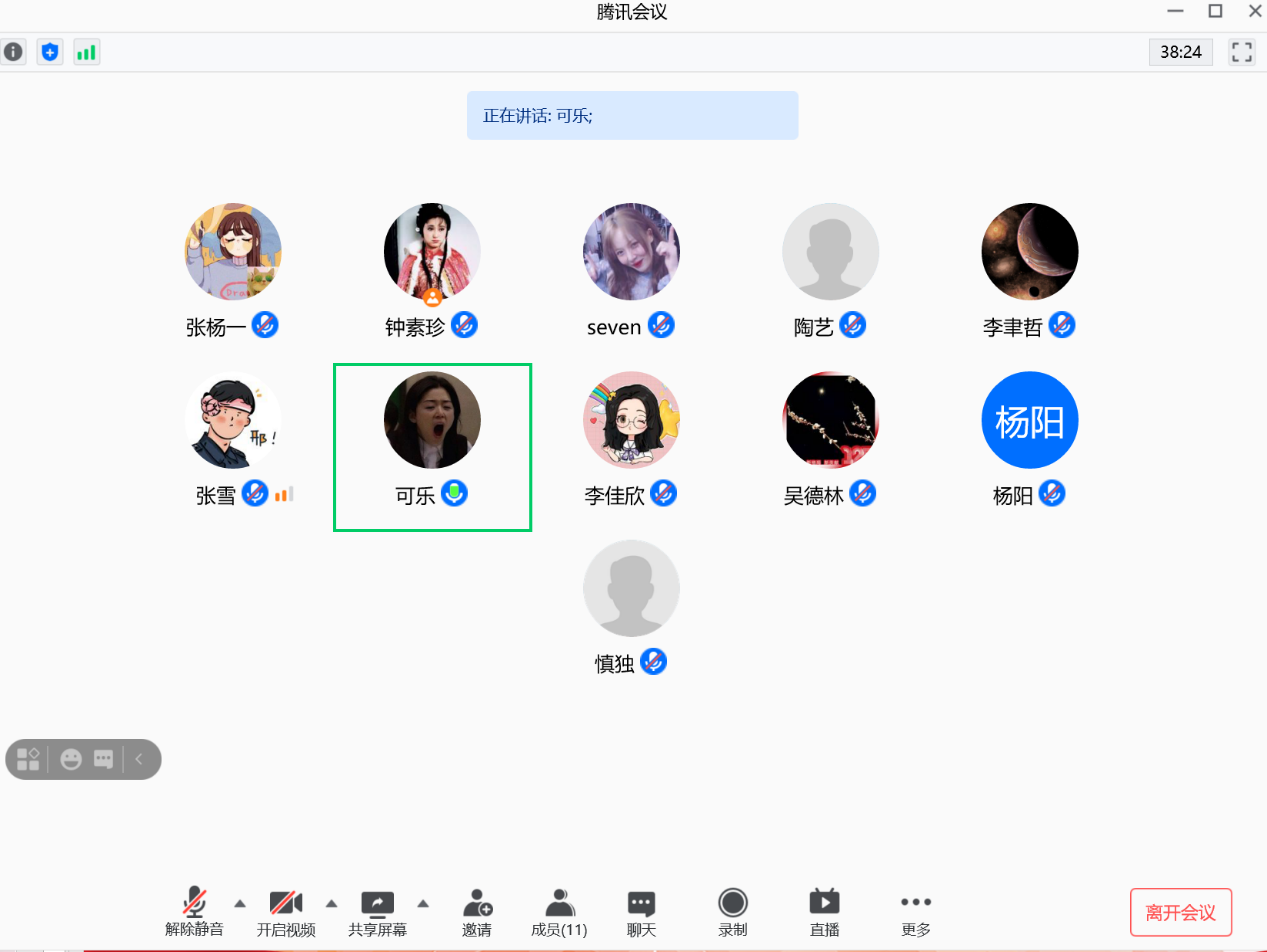Open the meeting info icon
The height and width of the screenshot is (952, 1267).
(13, 52)
